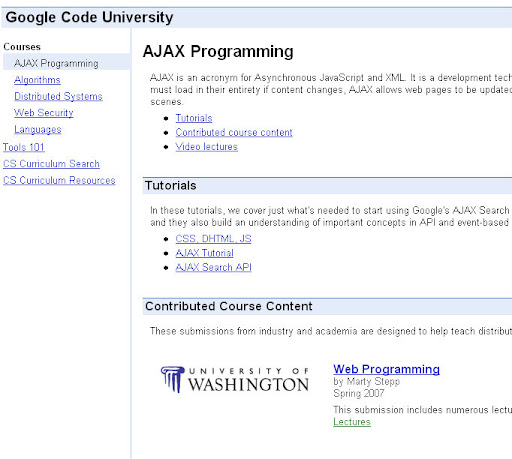This screenshot has width=512, height=459.
Task: Click the University of Washington logo
Action: (x=235, y=379)
